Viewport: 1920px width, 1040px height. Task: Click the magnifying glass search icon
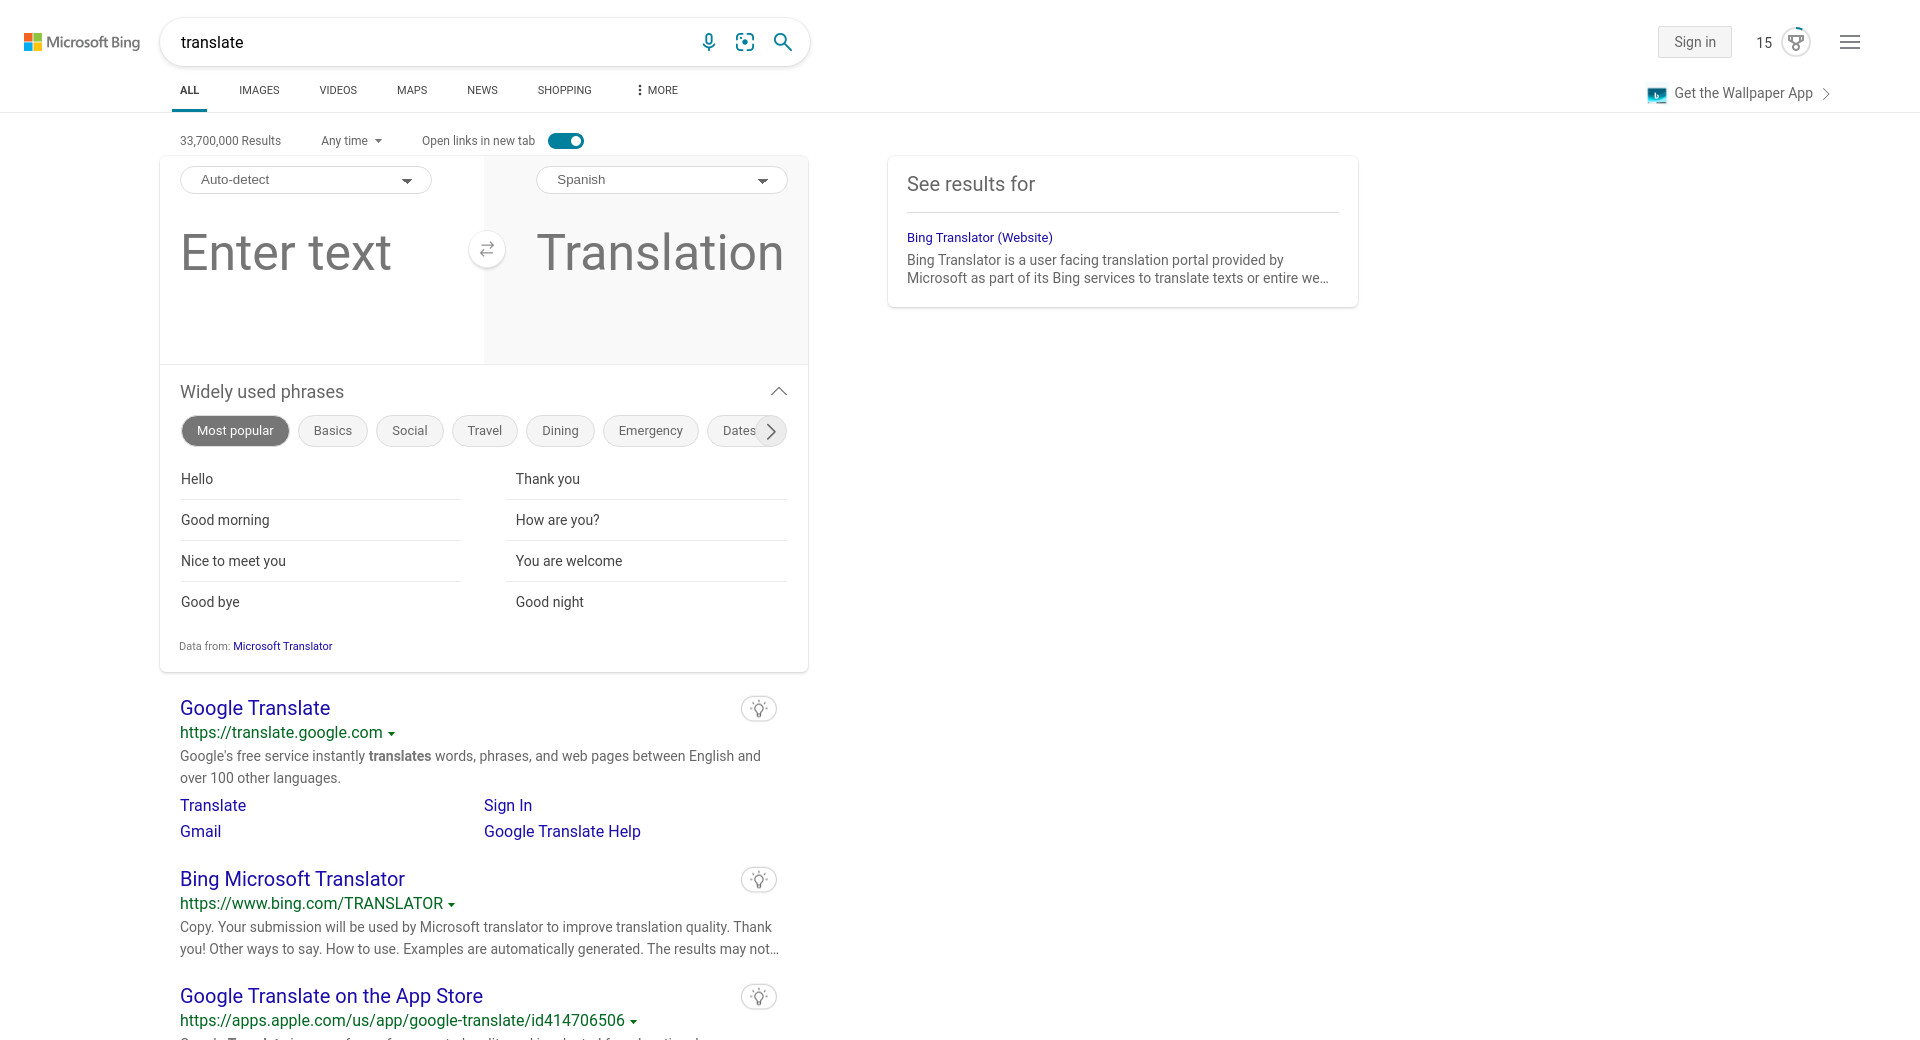[783, 42]
